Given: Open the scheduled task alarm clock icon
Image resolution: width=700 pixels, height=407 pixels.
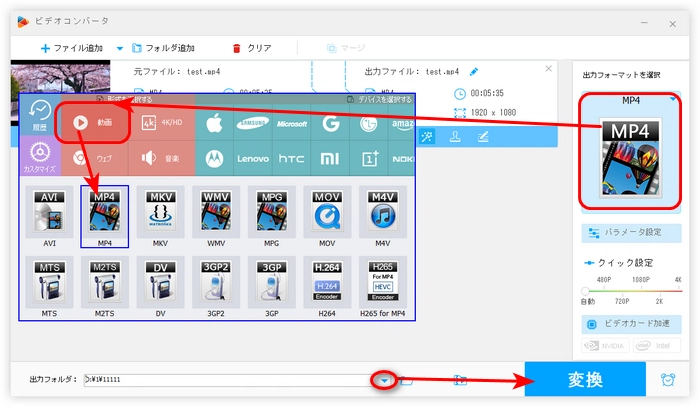Looking at the screenshot, I should coord(667,380).
